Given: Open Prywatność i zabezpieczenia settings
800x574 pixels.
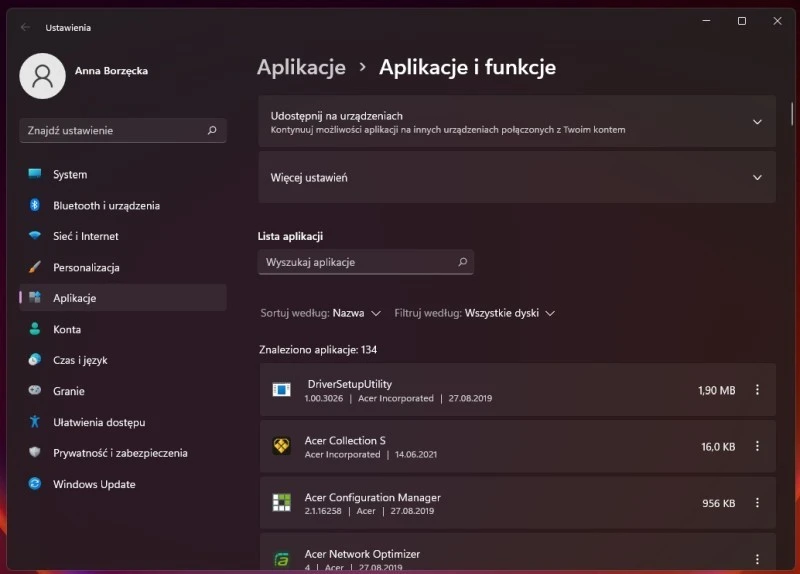Looking at the screenshot, I should (123, 453).
